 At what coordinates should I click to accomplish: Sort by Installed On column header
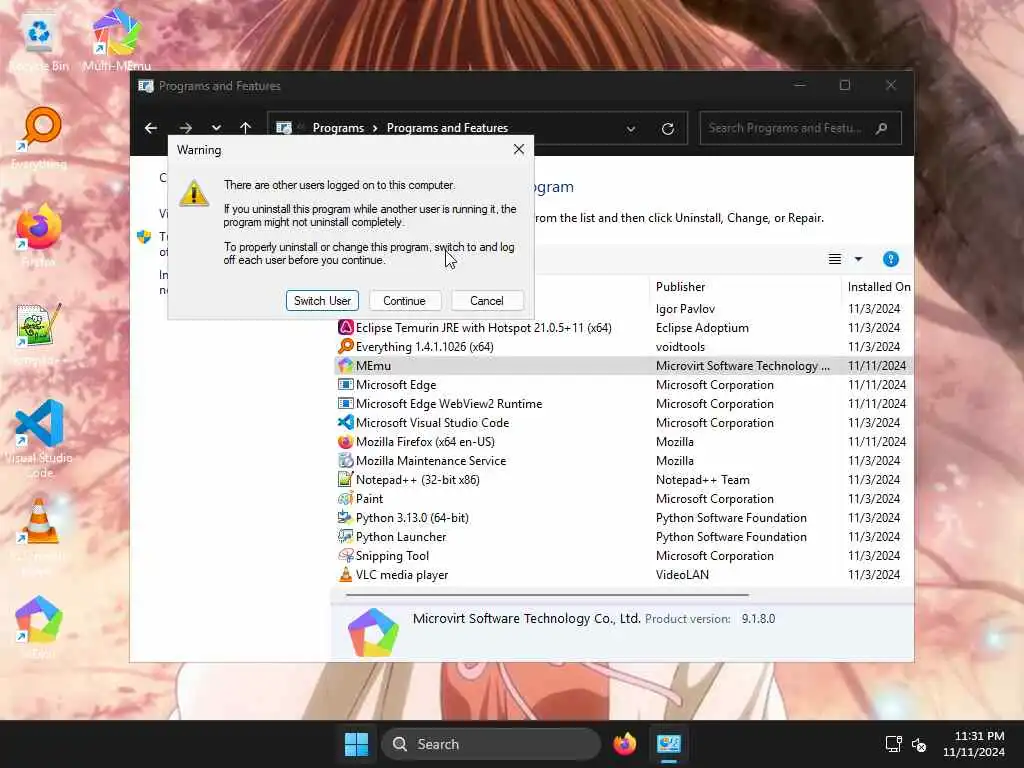click(878, 287)
